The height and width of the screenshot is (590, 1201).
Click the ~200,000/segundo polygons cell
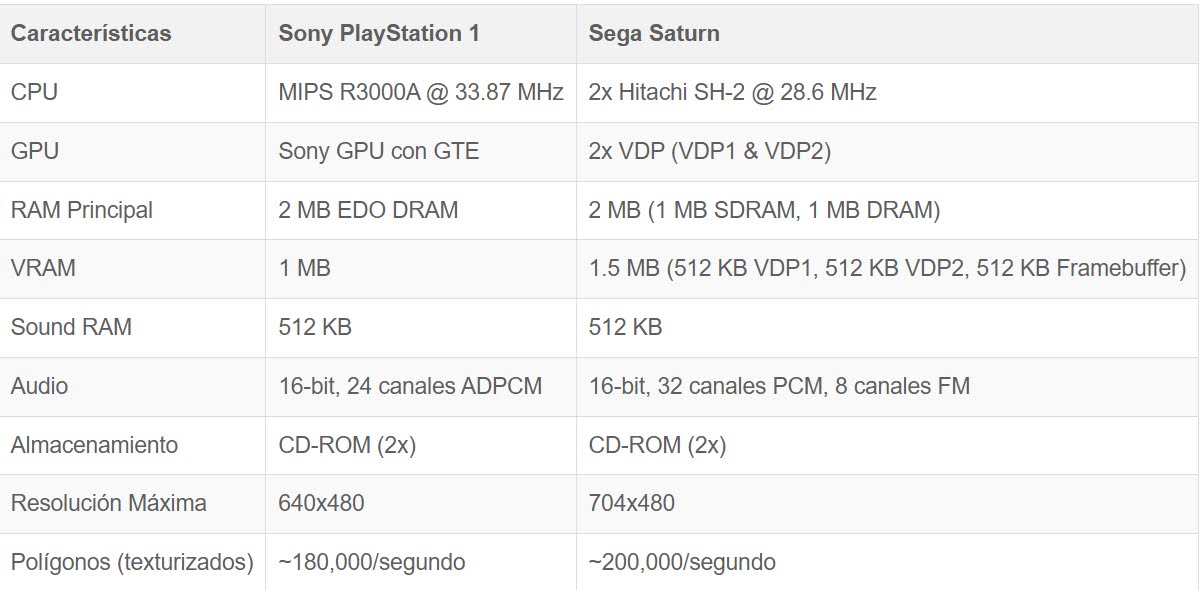[x=682, y=562]
